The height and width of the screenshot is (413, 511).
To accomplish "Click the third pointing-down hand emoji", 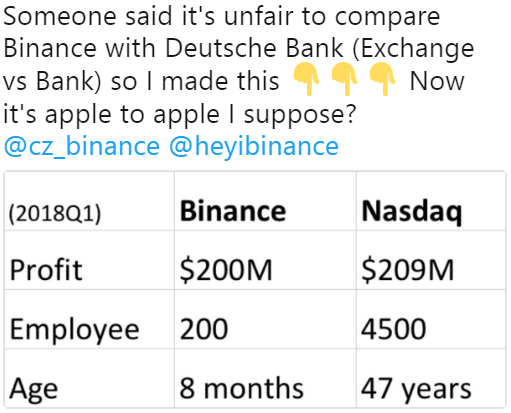I will click(x=382, y=79).
